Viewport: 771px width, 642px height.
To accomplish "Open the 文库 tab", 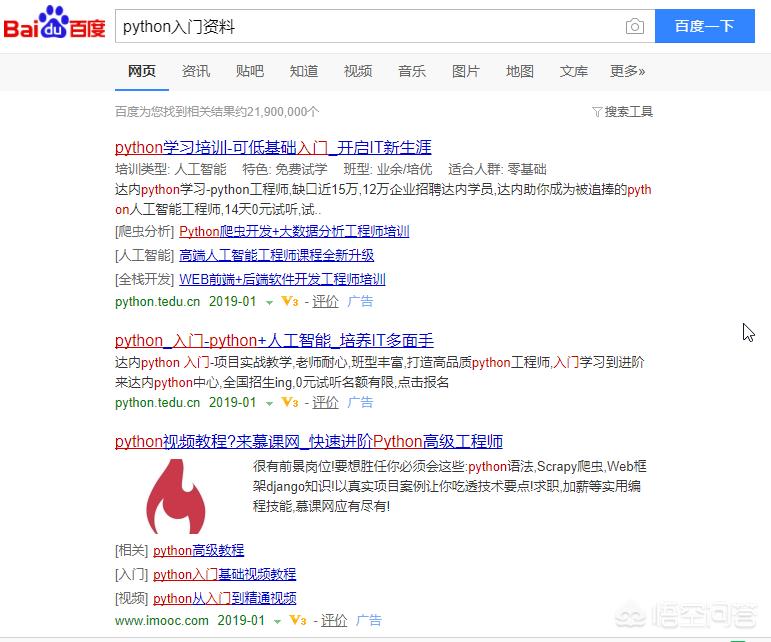I will click(574, 71).
